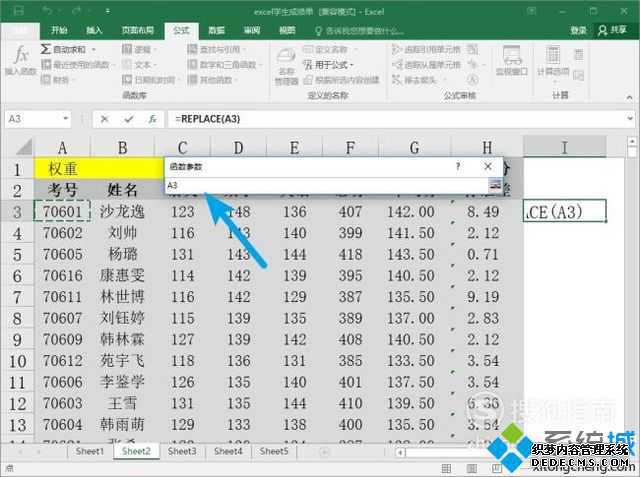Open the Page Layout (页面布局) ribbon tab
The height and width of the screenshot is (477, 640).
click(138, 30)
